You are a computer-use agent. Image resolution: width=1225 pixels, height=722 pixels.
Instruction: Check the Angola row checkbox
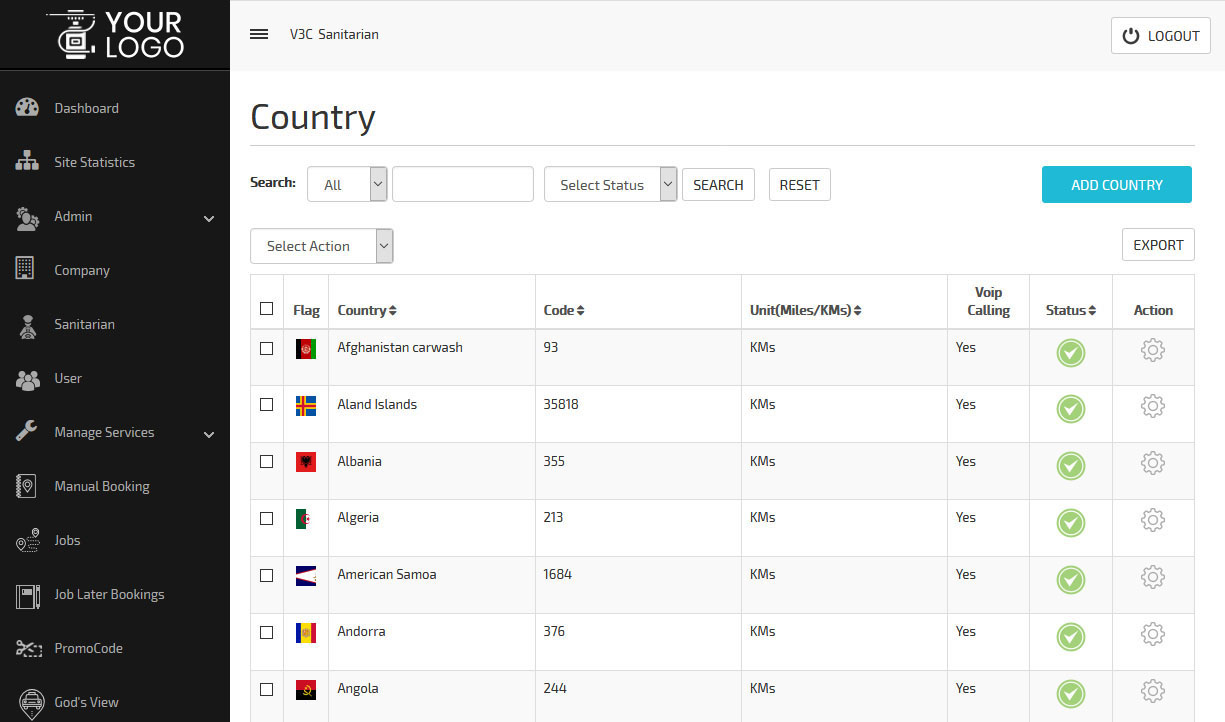(x=266, y=689)
